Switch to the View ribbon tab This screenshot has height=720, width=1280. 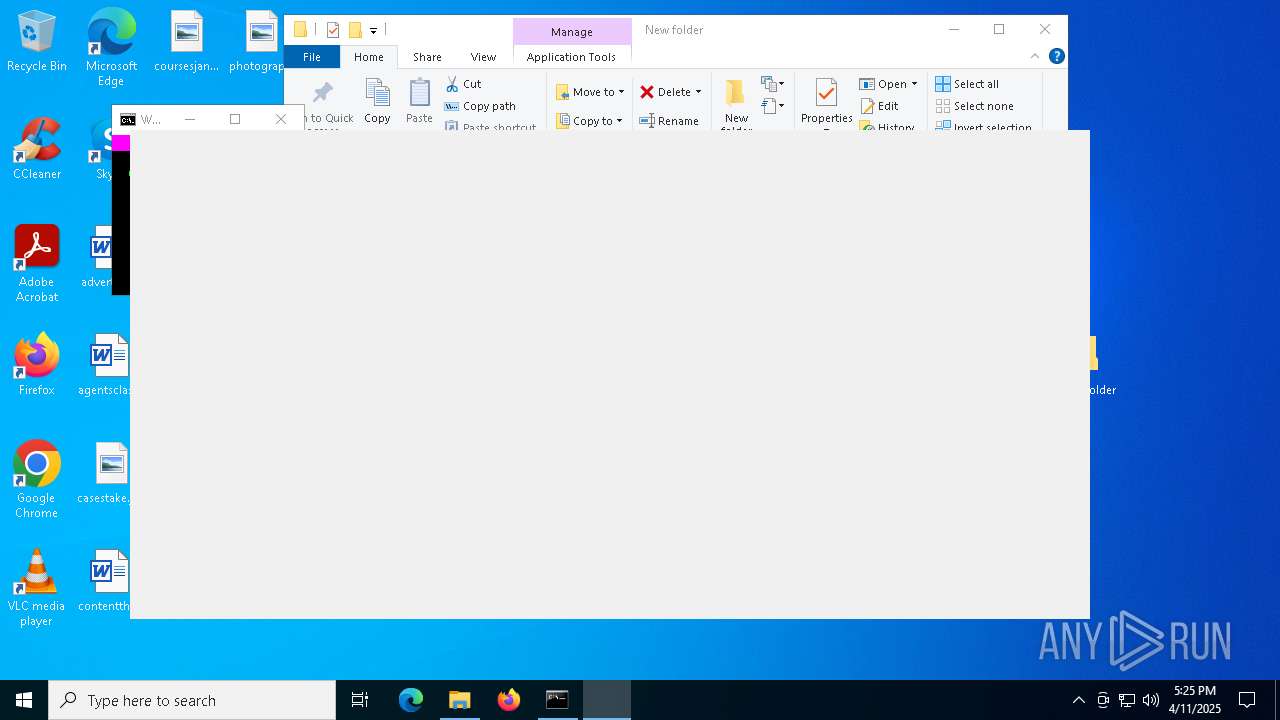coord(483,57)
